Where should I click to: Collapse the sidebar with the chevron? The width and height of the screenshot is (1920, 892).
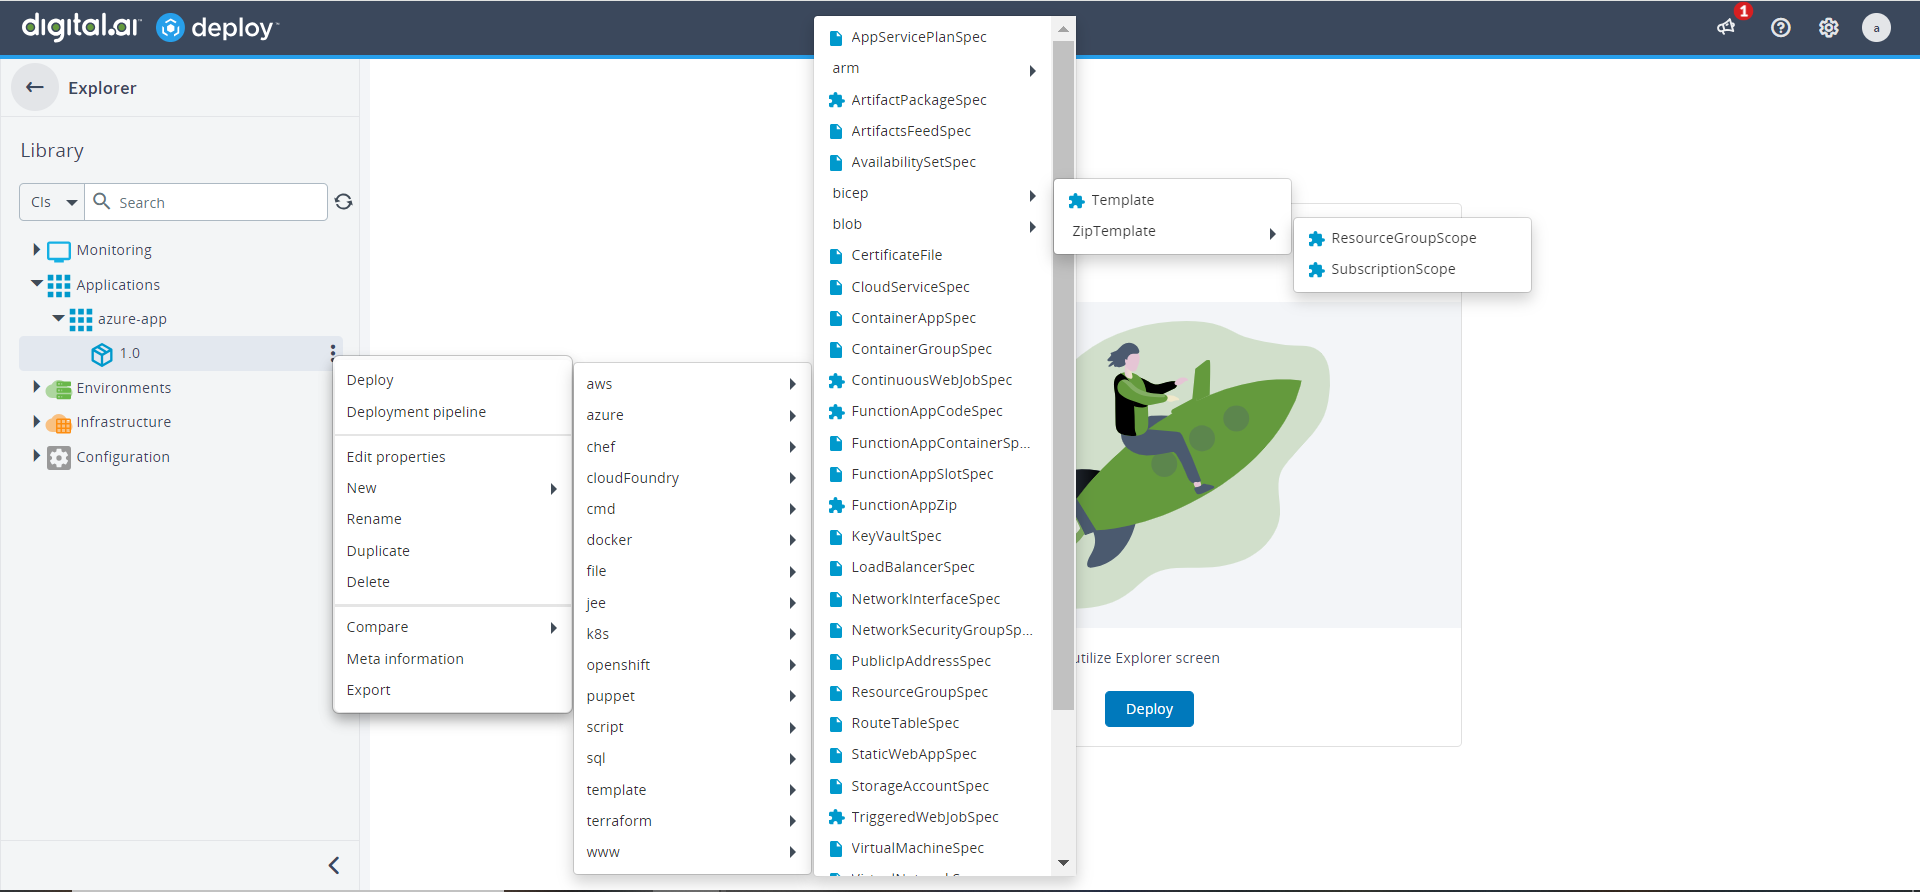(334, 865)
